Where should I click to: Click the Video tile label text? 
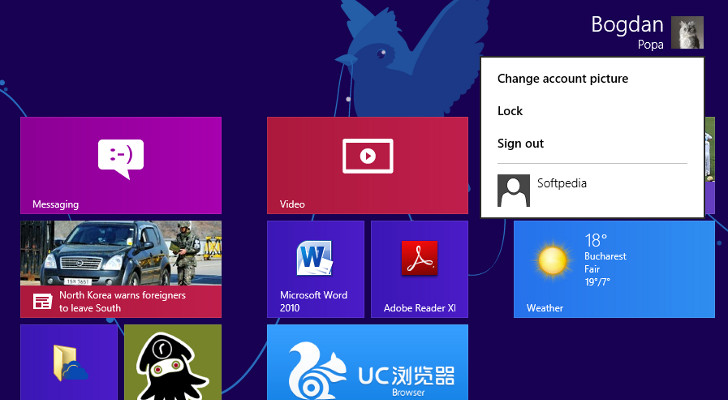[292, 204]
